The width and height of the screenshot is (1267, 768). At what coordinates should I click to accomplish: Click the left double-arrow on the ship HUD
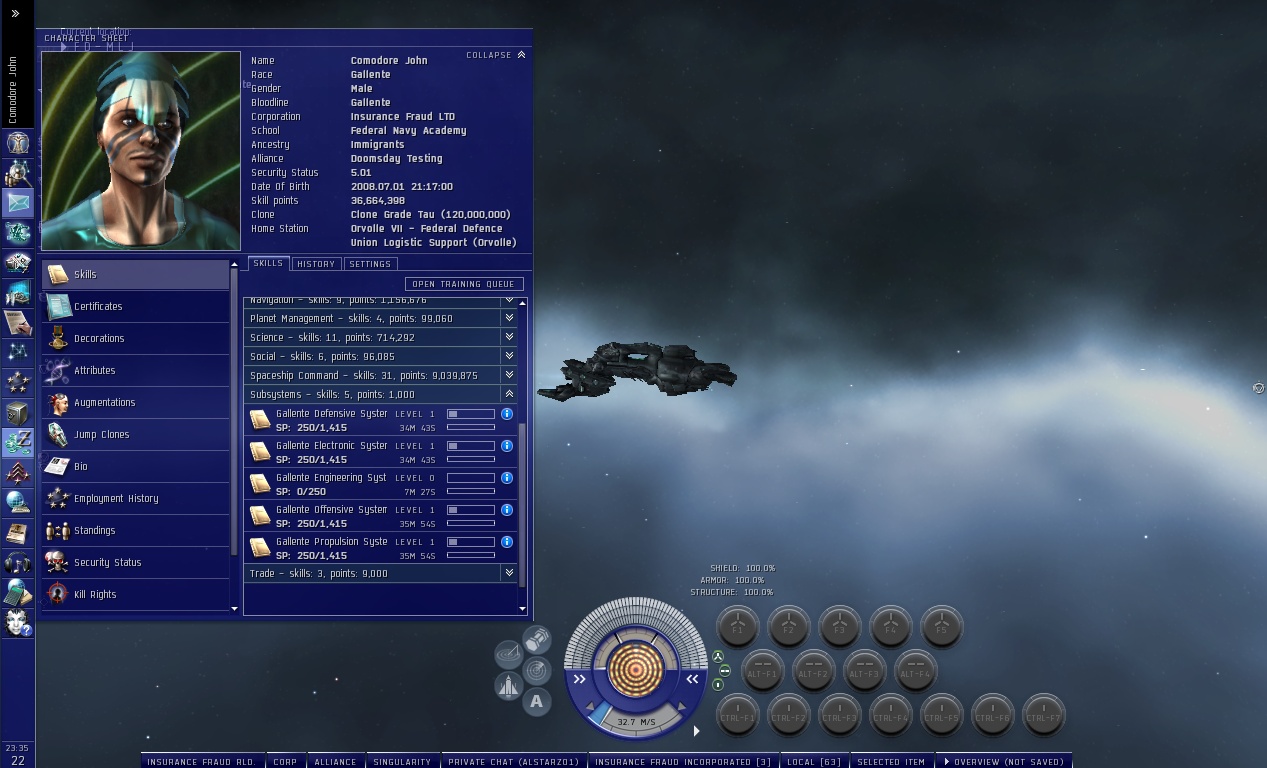tap(579, 679)
